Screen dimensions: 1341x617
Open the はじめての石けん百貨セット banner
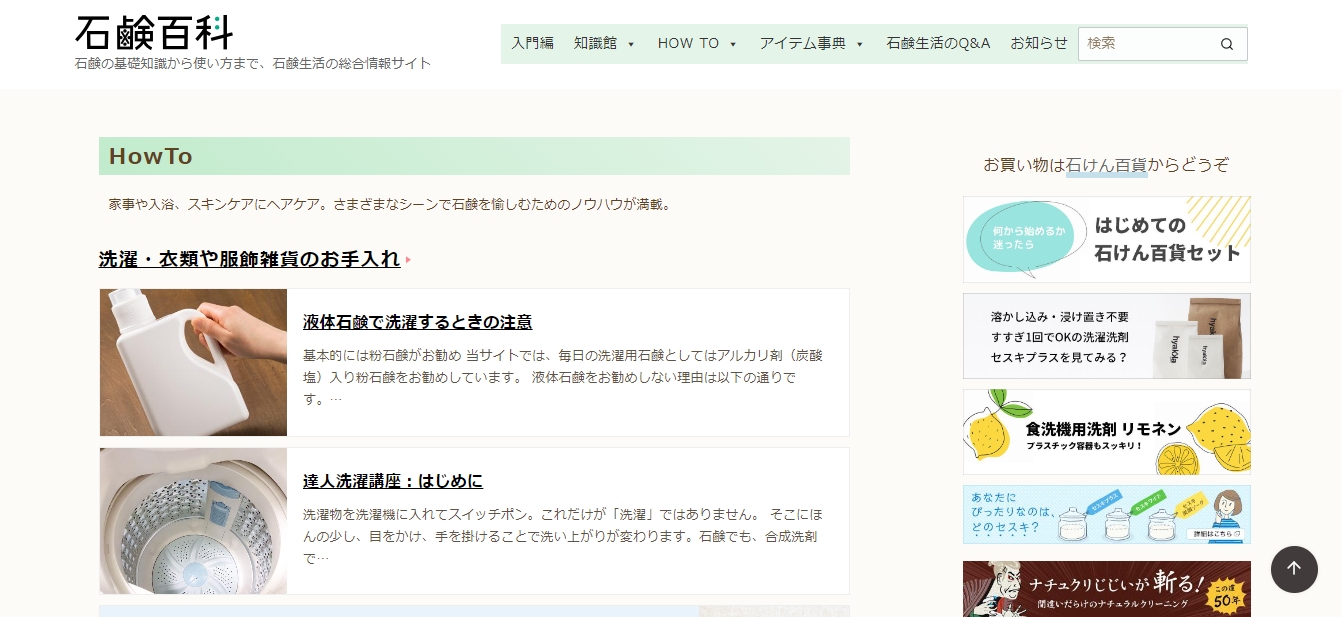tap(1106, 240)
